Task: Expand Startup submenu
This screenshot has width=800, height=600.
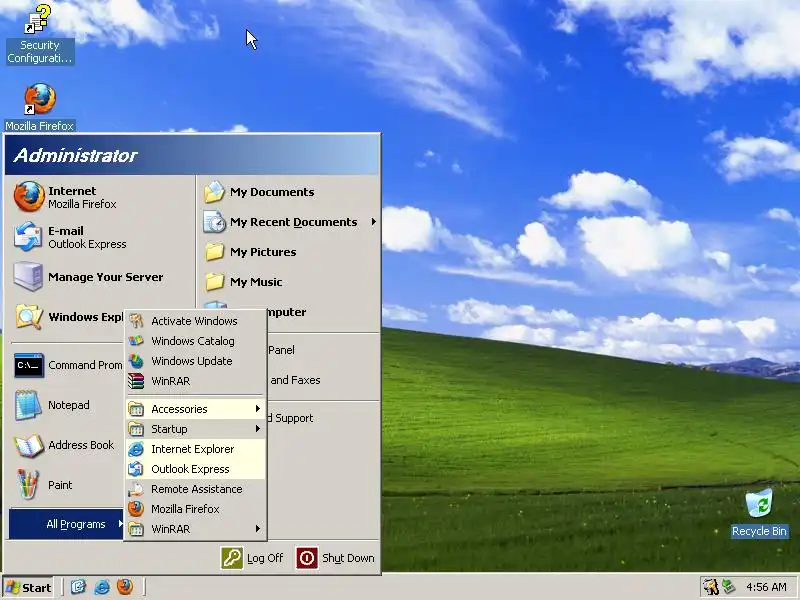Action: pyautogui.click(x=195, y=429)
